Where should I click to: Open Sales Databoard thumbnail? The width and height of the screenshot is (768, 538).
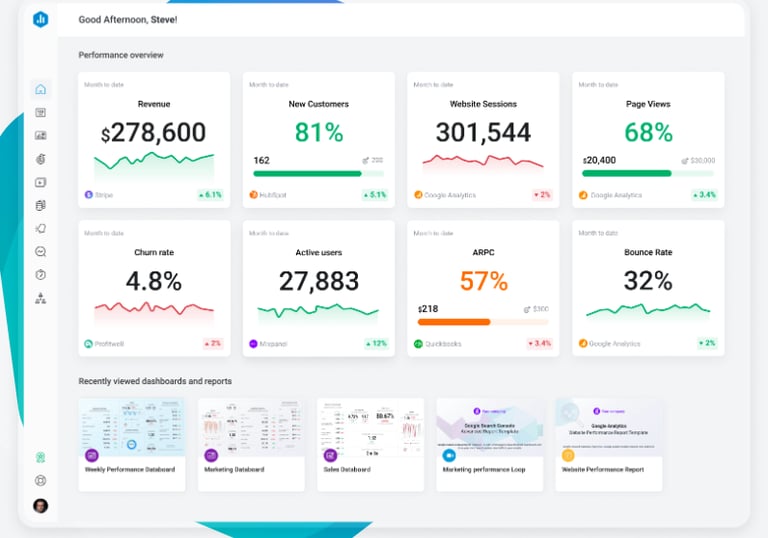pyautogui.click(x=370, y=427)
